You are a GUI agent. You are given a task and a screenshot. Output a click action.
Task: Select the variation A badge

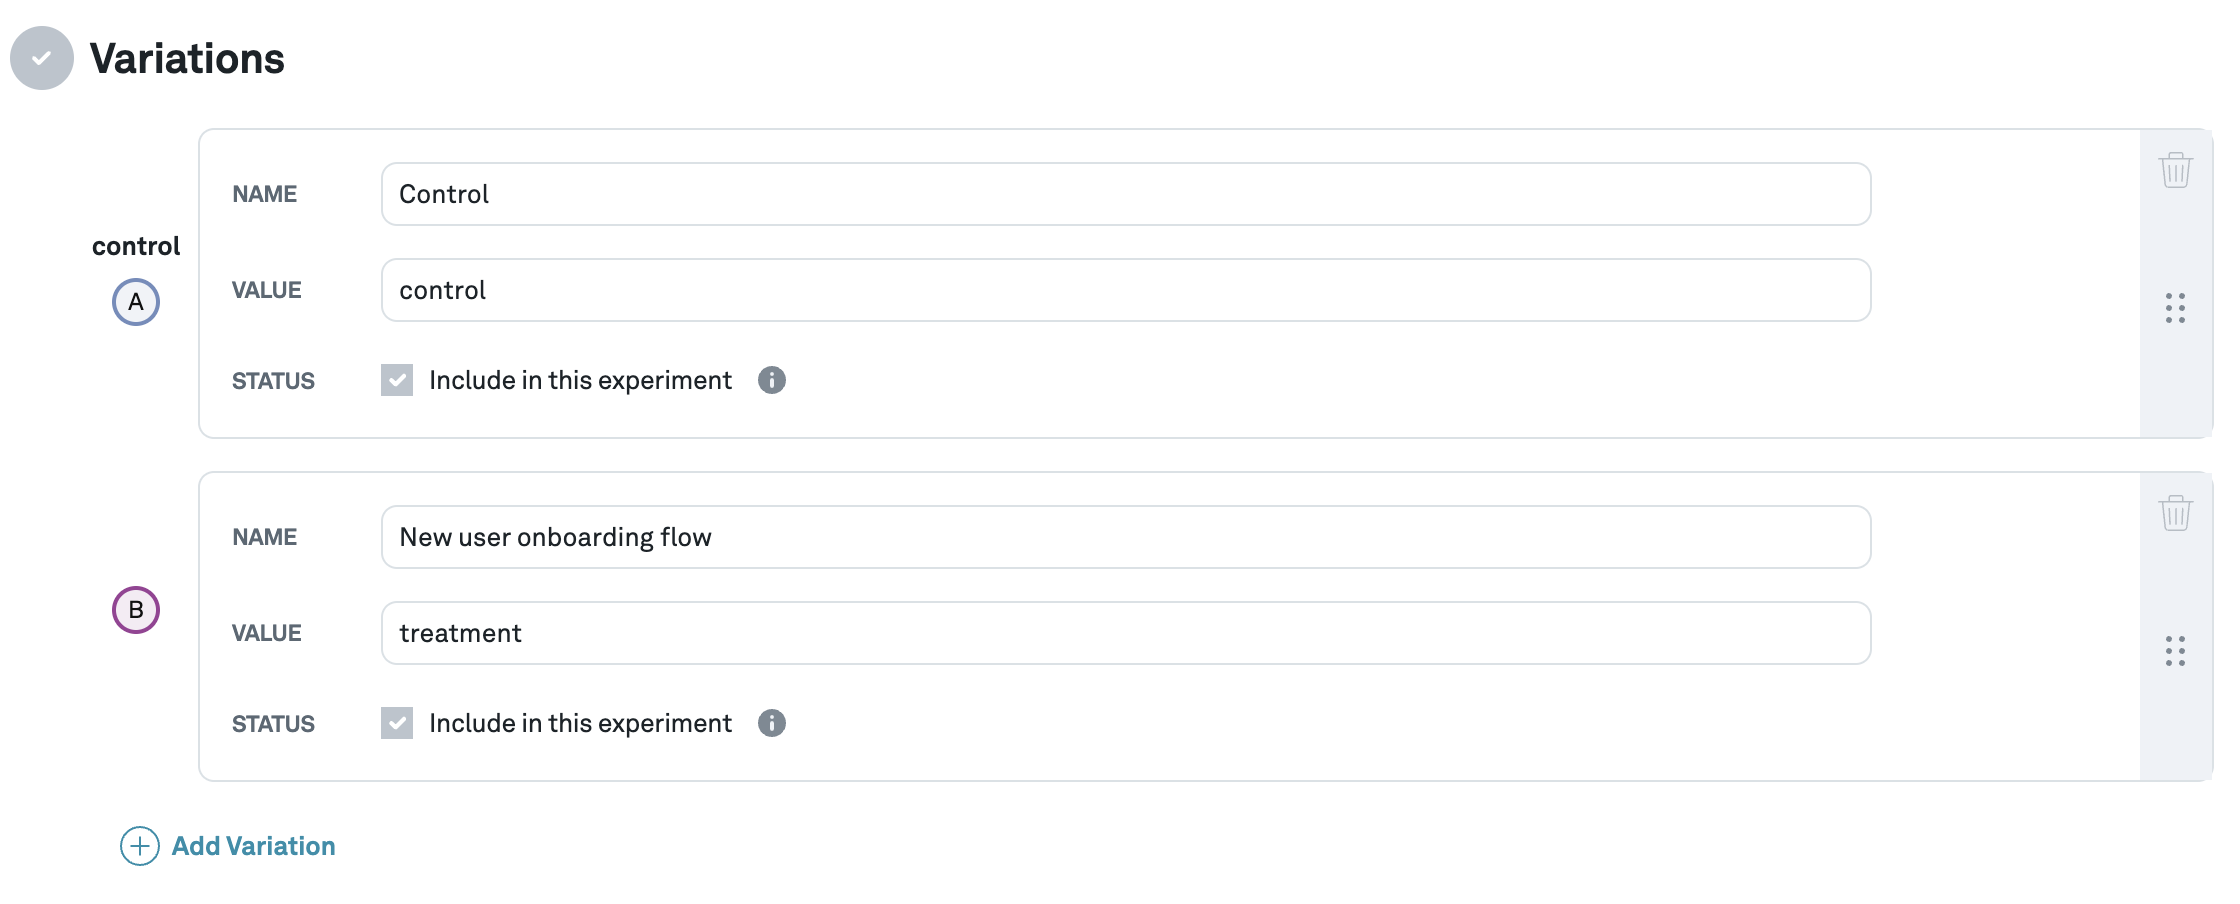[x=136, y=302]
